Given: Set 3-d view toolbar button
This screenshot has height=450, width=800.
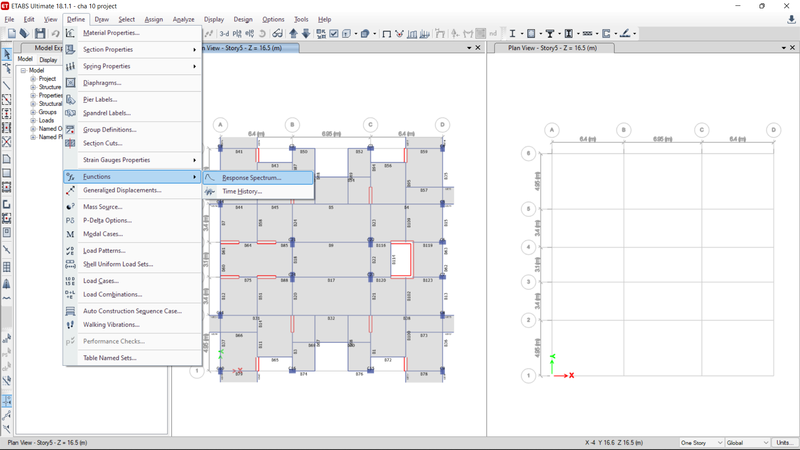Looking at the screenshot, I should coord(224,34).
